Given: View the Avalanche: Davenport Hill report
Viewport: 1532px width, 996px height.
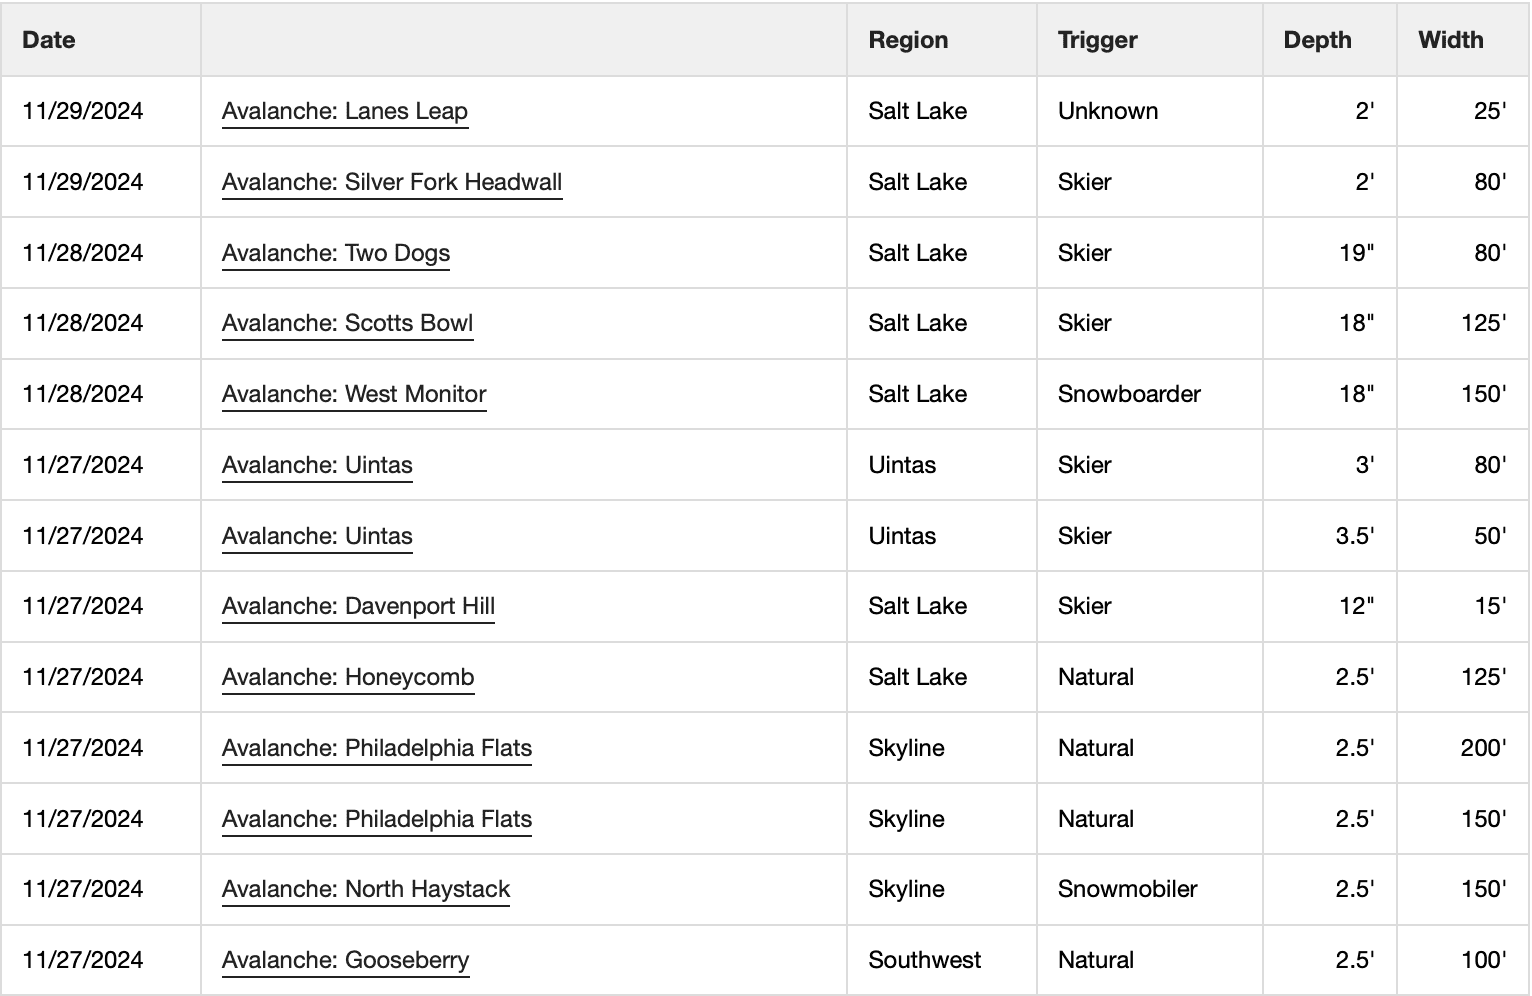Looking at the screenshot, I should (x=358, y=606).
